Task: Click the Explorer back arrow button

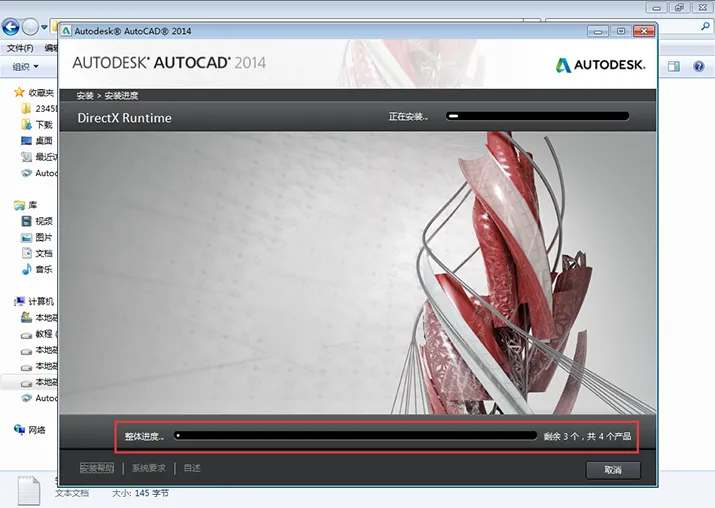Action: click(10, 27)
